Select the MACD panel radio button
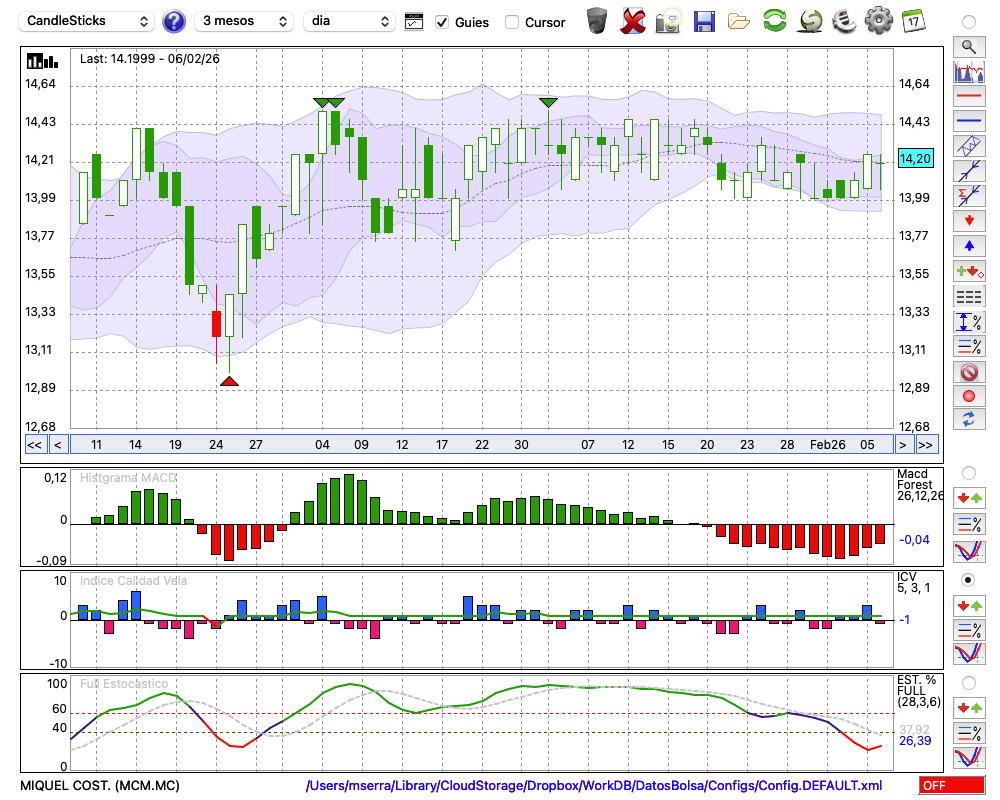 [x=968, y=473]
